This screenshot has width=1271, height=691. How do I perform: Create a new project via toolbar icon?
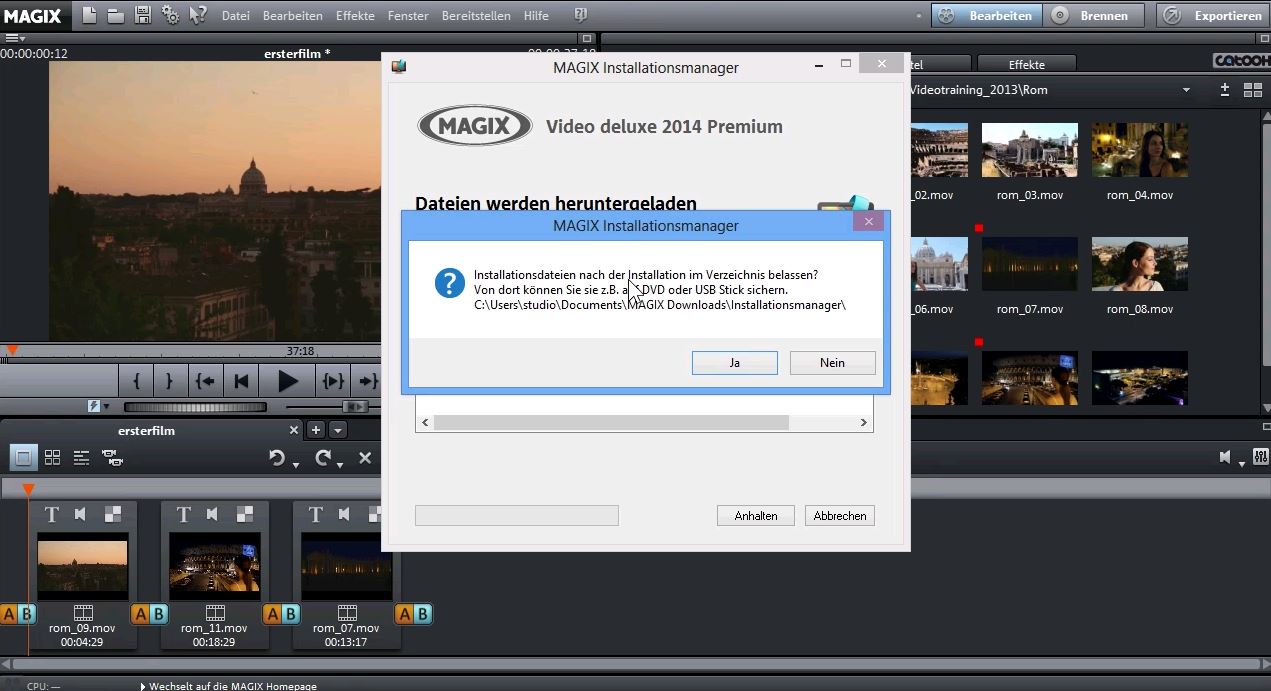click(x=90, y=15)
